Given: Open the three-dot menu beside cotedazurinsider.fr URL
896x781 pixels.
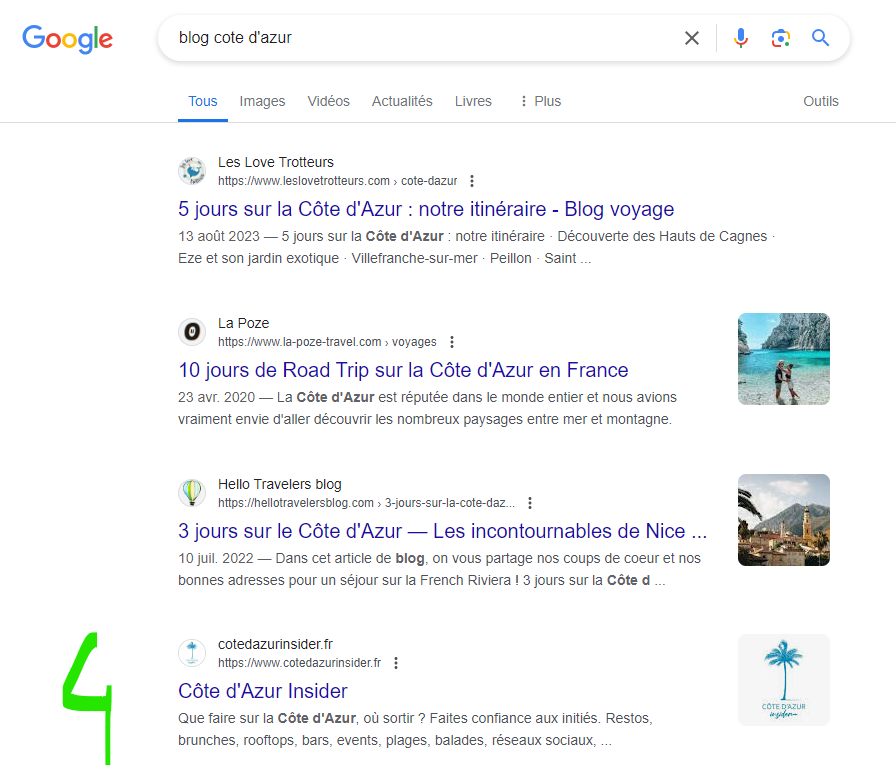Looking at the screenshot, I should [x=395, y=663].
